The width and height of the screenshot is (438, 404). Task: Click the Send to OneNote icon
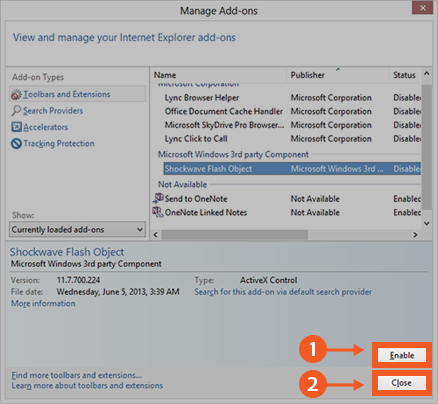point(158,198)
